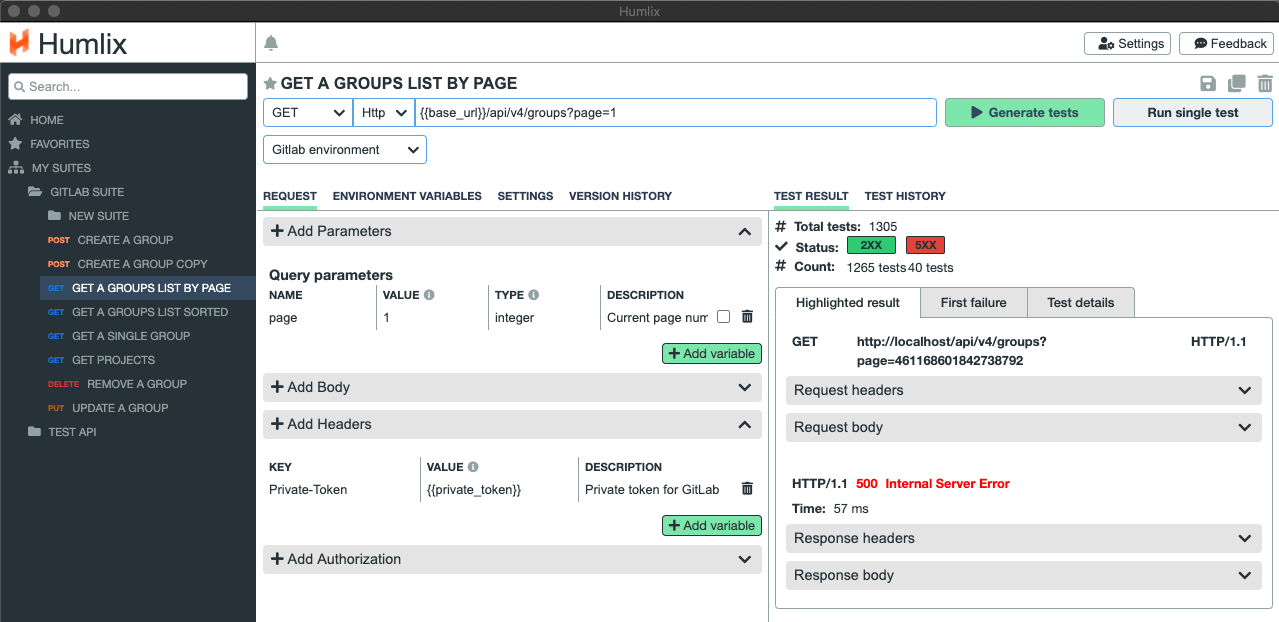
Task: Switch to the Version History tab
Action: point(620,196)
